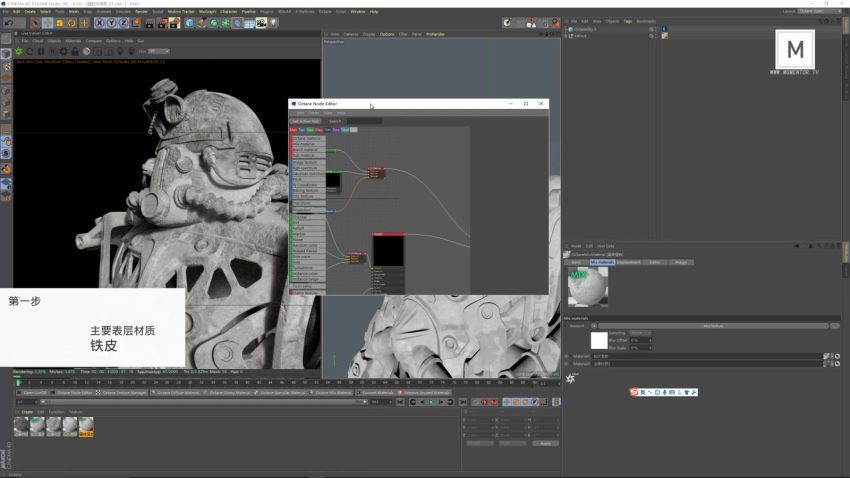850x478 pixels.
Task: Select large black preview node thumbnail
Action: (x=388, y=251)
